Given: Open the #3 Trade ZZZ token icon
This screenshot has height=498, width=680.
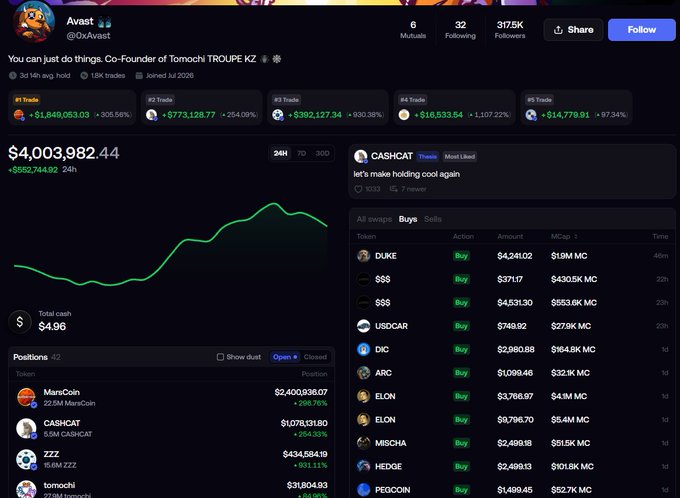Looking at the screenshot, I should click(x=278, y=115).
